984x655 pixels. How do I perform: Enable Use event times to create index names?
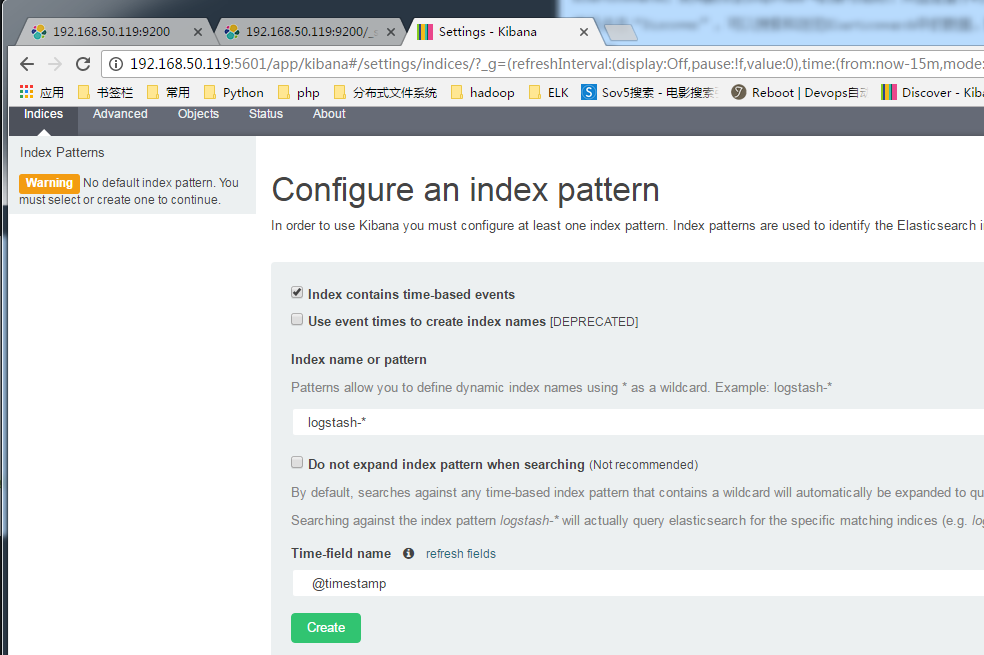(297, 319)
